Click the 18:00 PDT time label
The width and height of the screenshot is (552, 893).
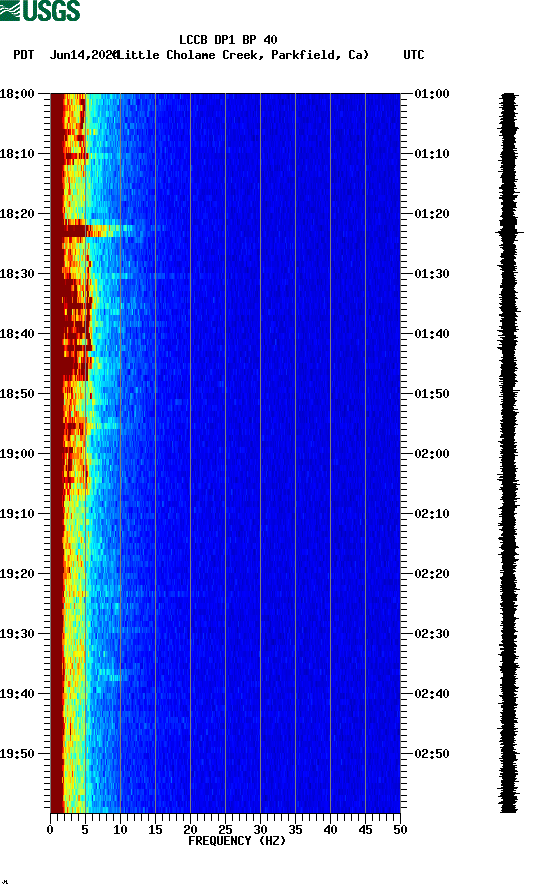17,93
